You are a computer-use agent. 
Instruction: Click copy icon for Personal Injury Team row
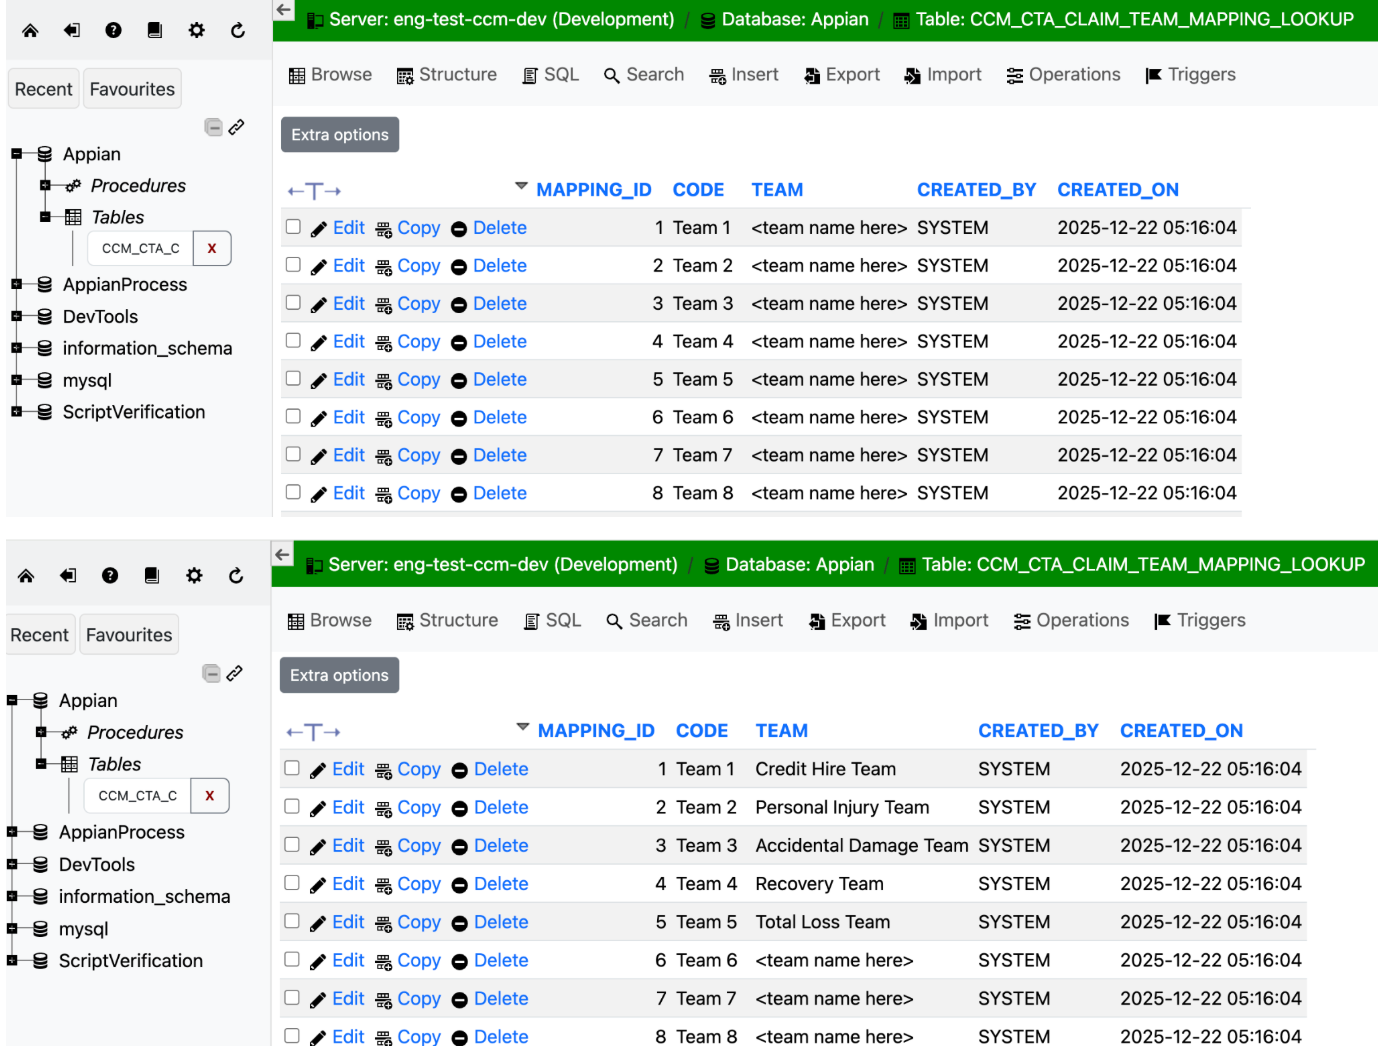tap(384, 809)
